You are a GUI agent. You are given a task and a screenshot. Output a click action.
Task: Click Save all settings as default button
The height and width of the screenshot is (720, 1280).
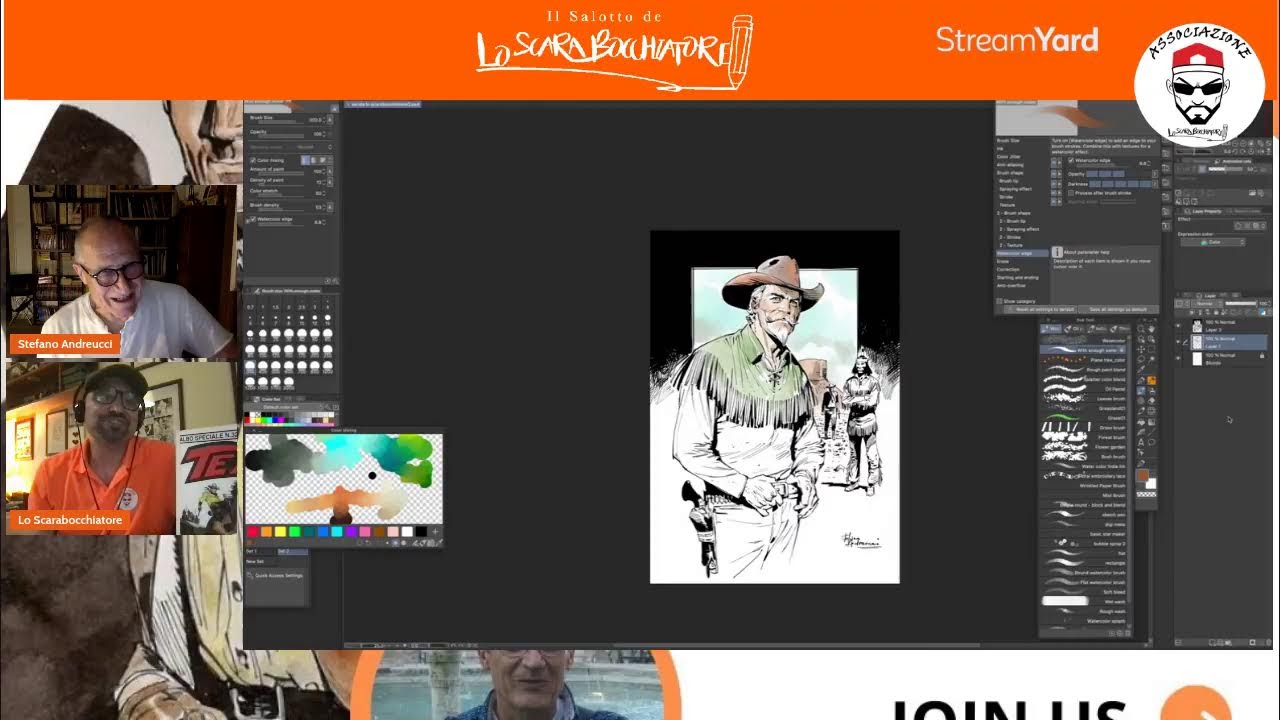(1118, 309)
